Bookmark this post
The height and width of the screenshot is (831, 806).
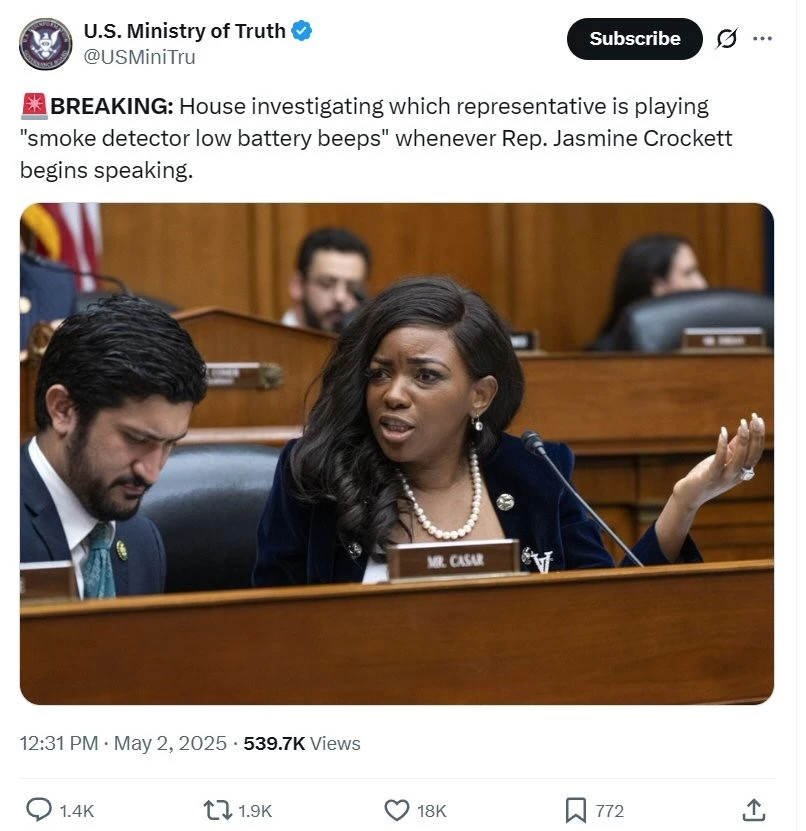[x=575, y=810]
